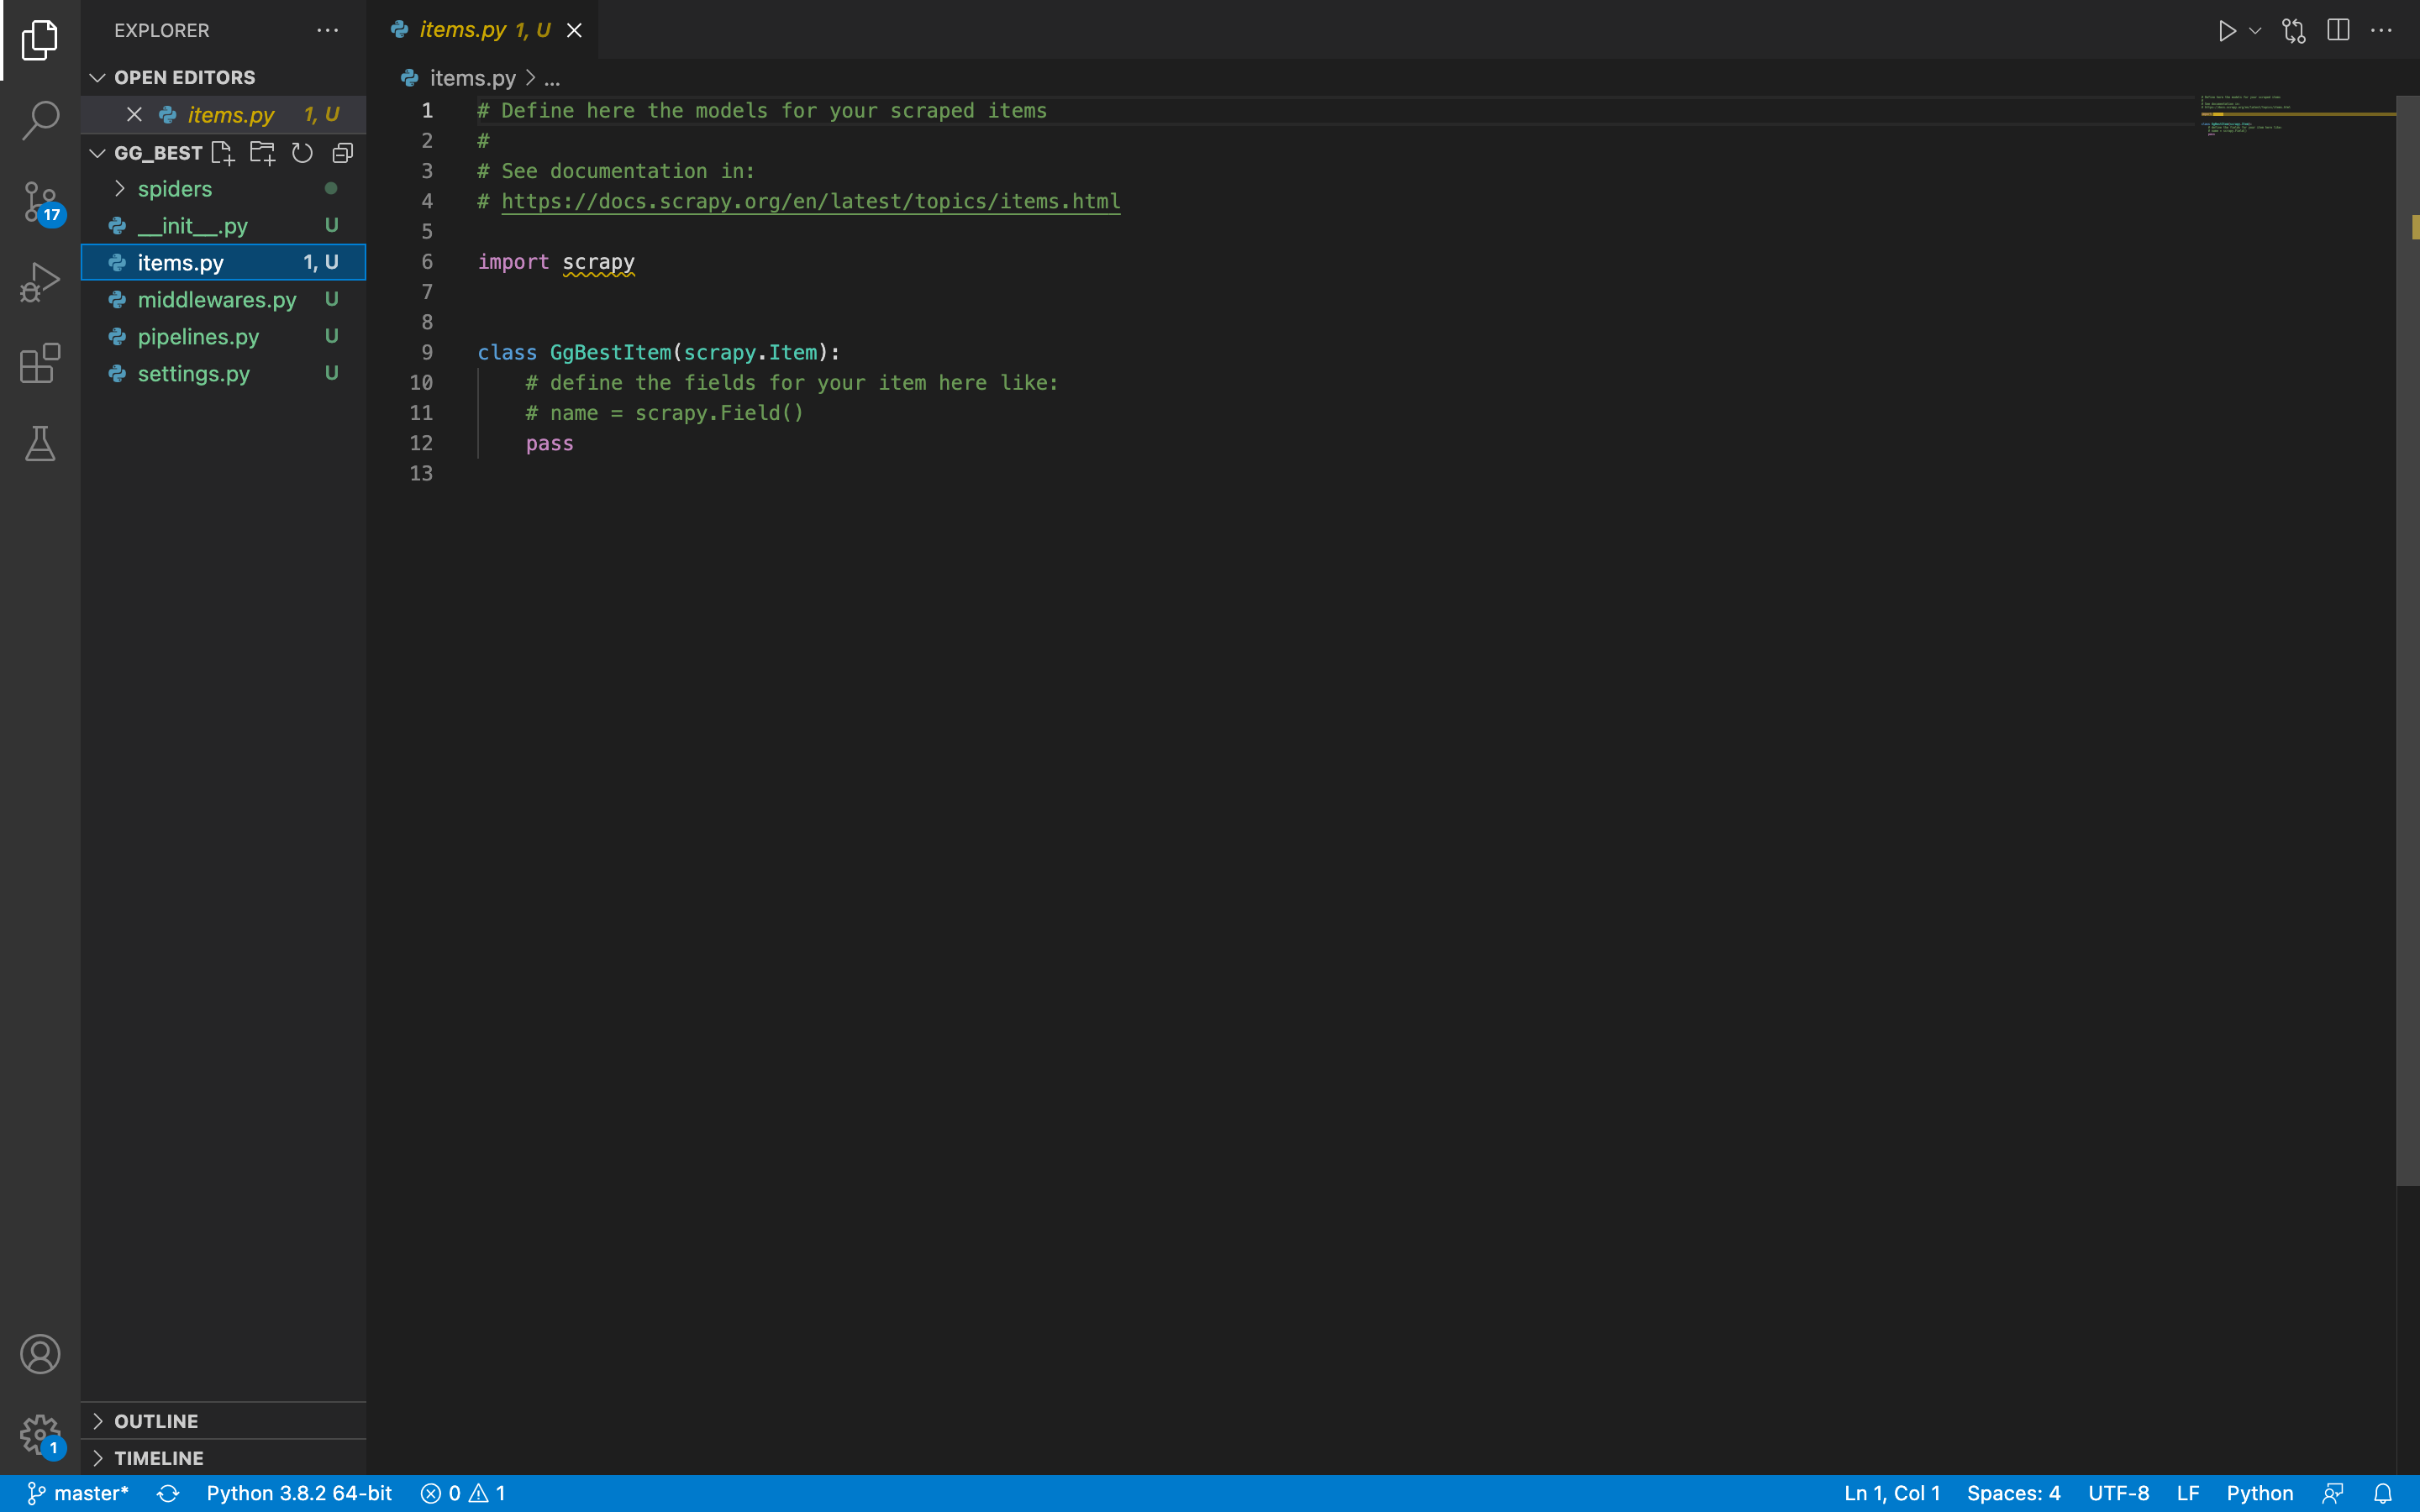The height and width of the screenshot is (1512, 2420).
Task: Open the Search view in activity bar
Action: (40, 120)
